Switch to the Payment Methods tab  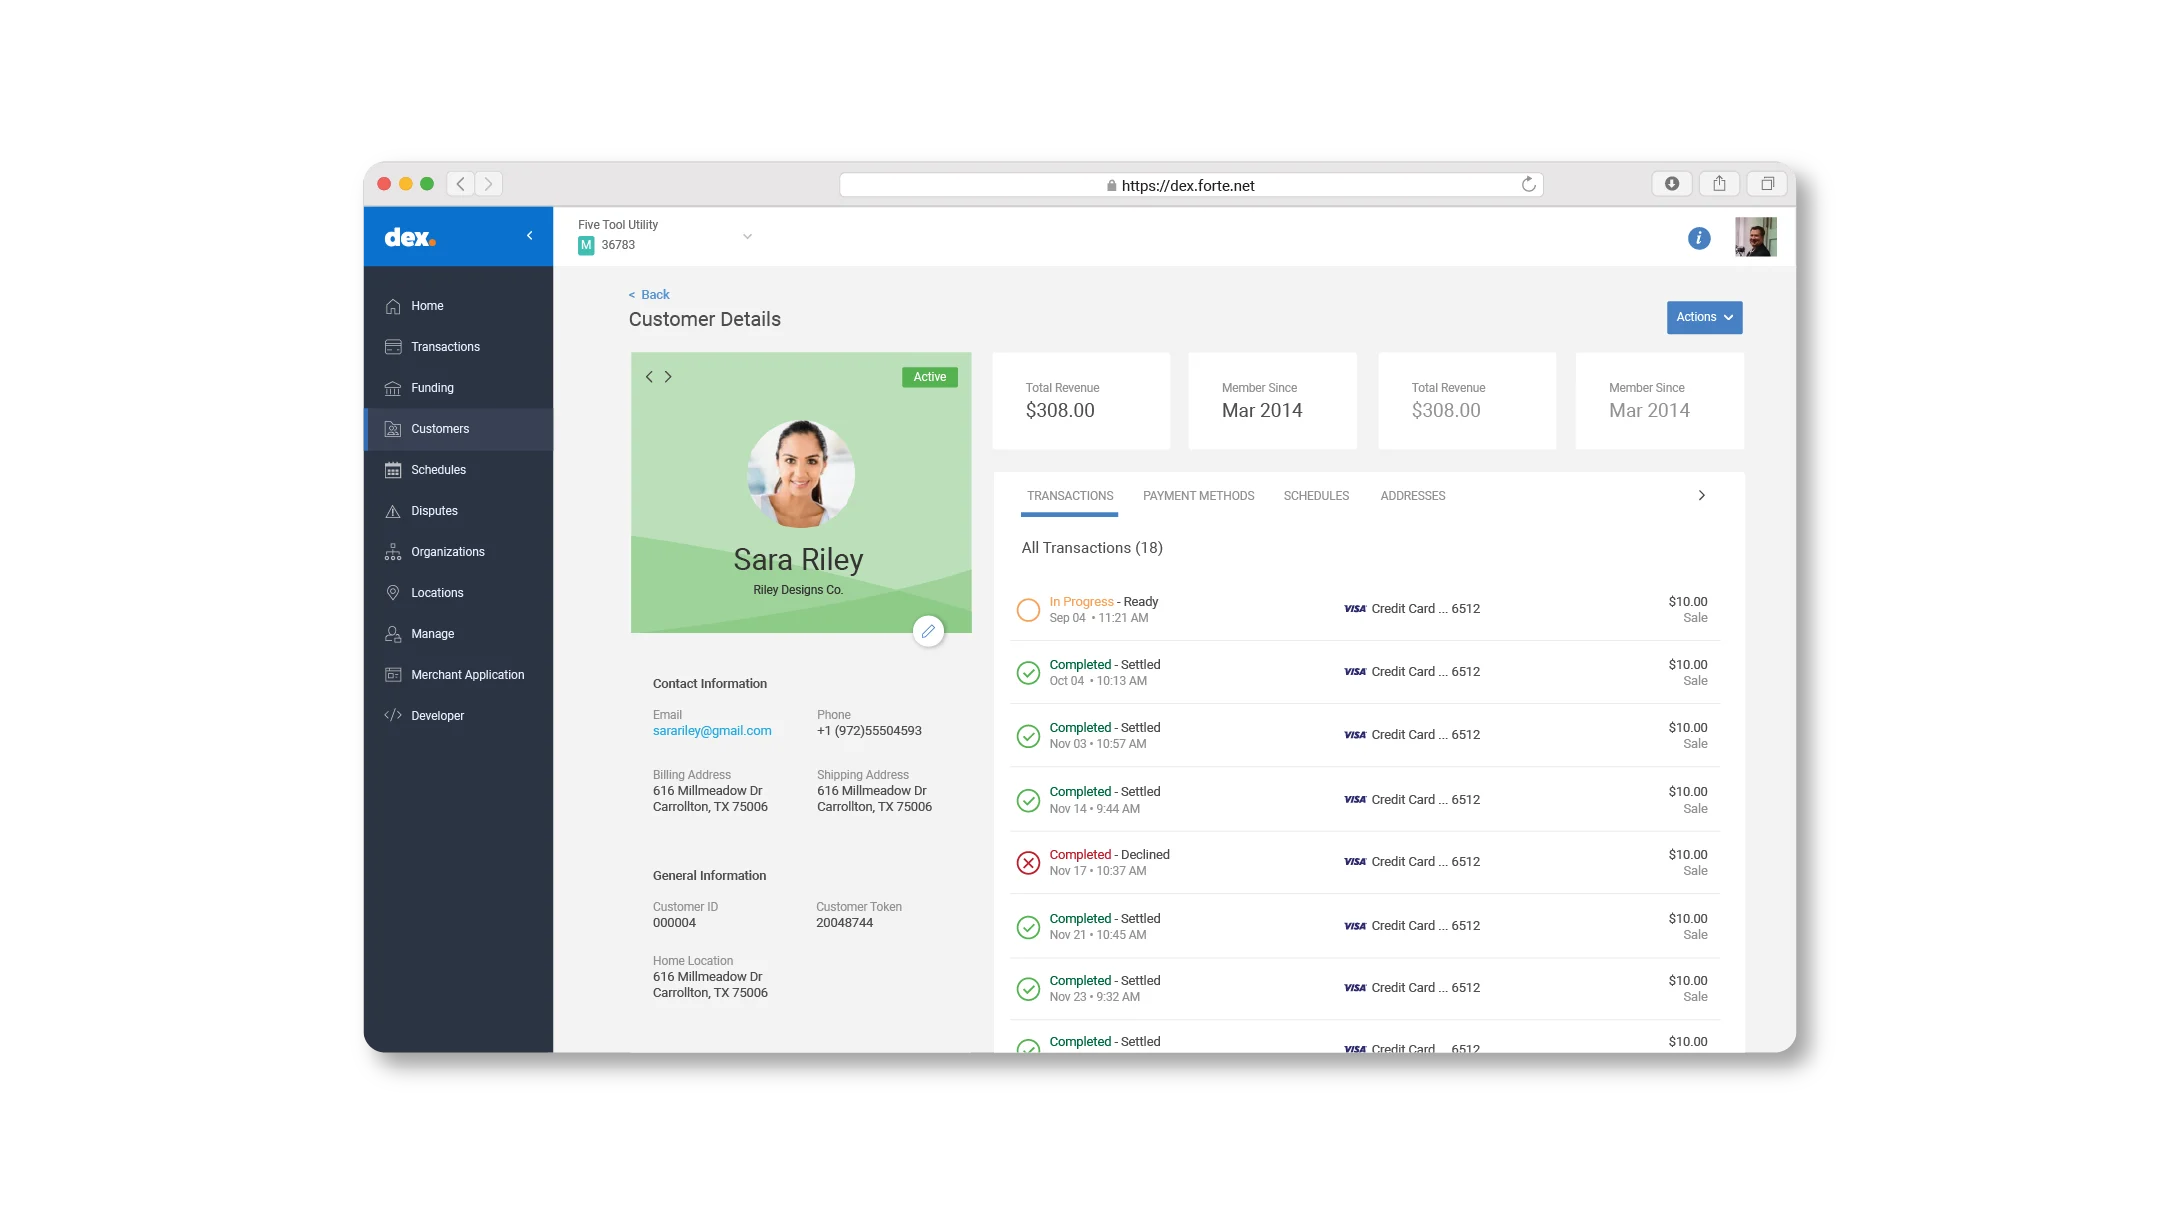1198,496
